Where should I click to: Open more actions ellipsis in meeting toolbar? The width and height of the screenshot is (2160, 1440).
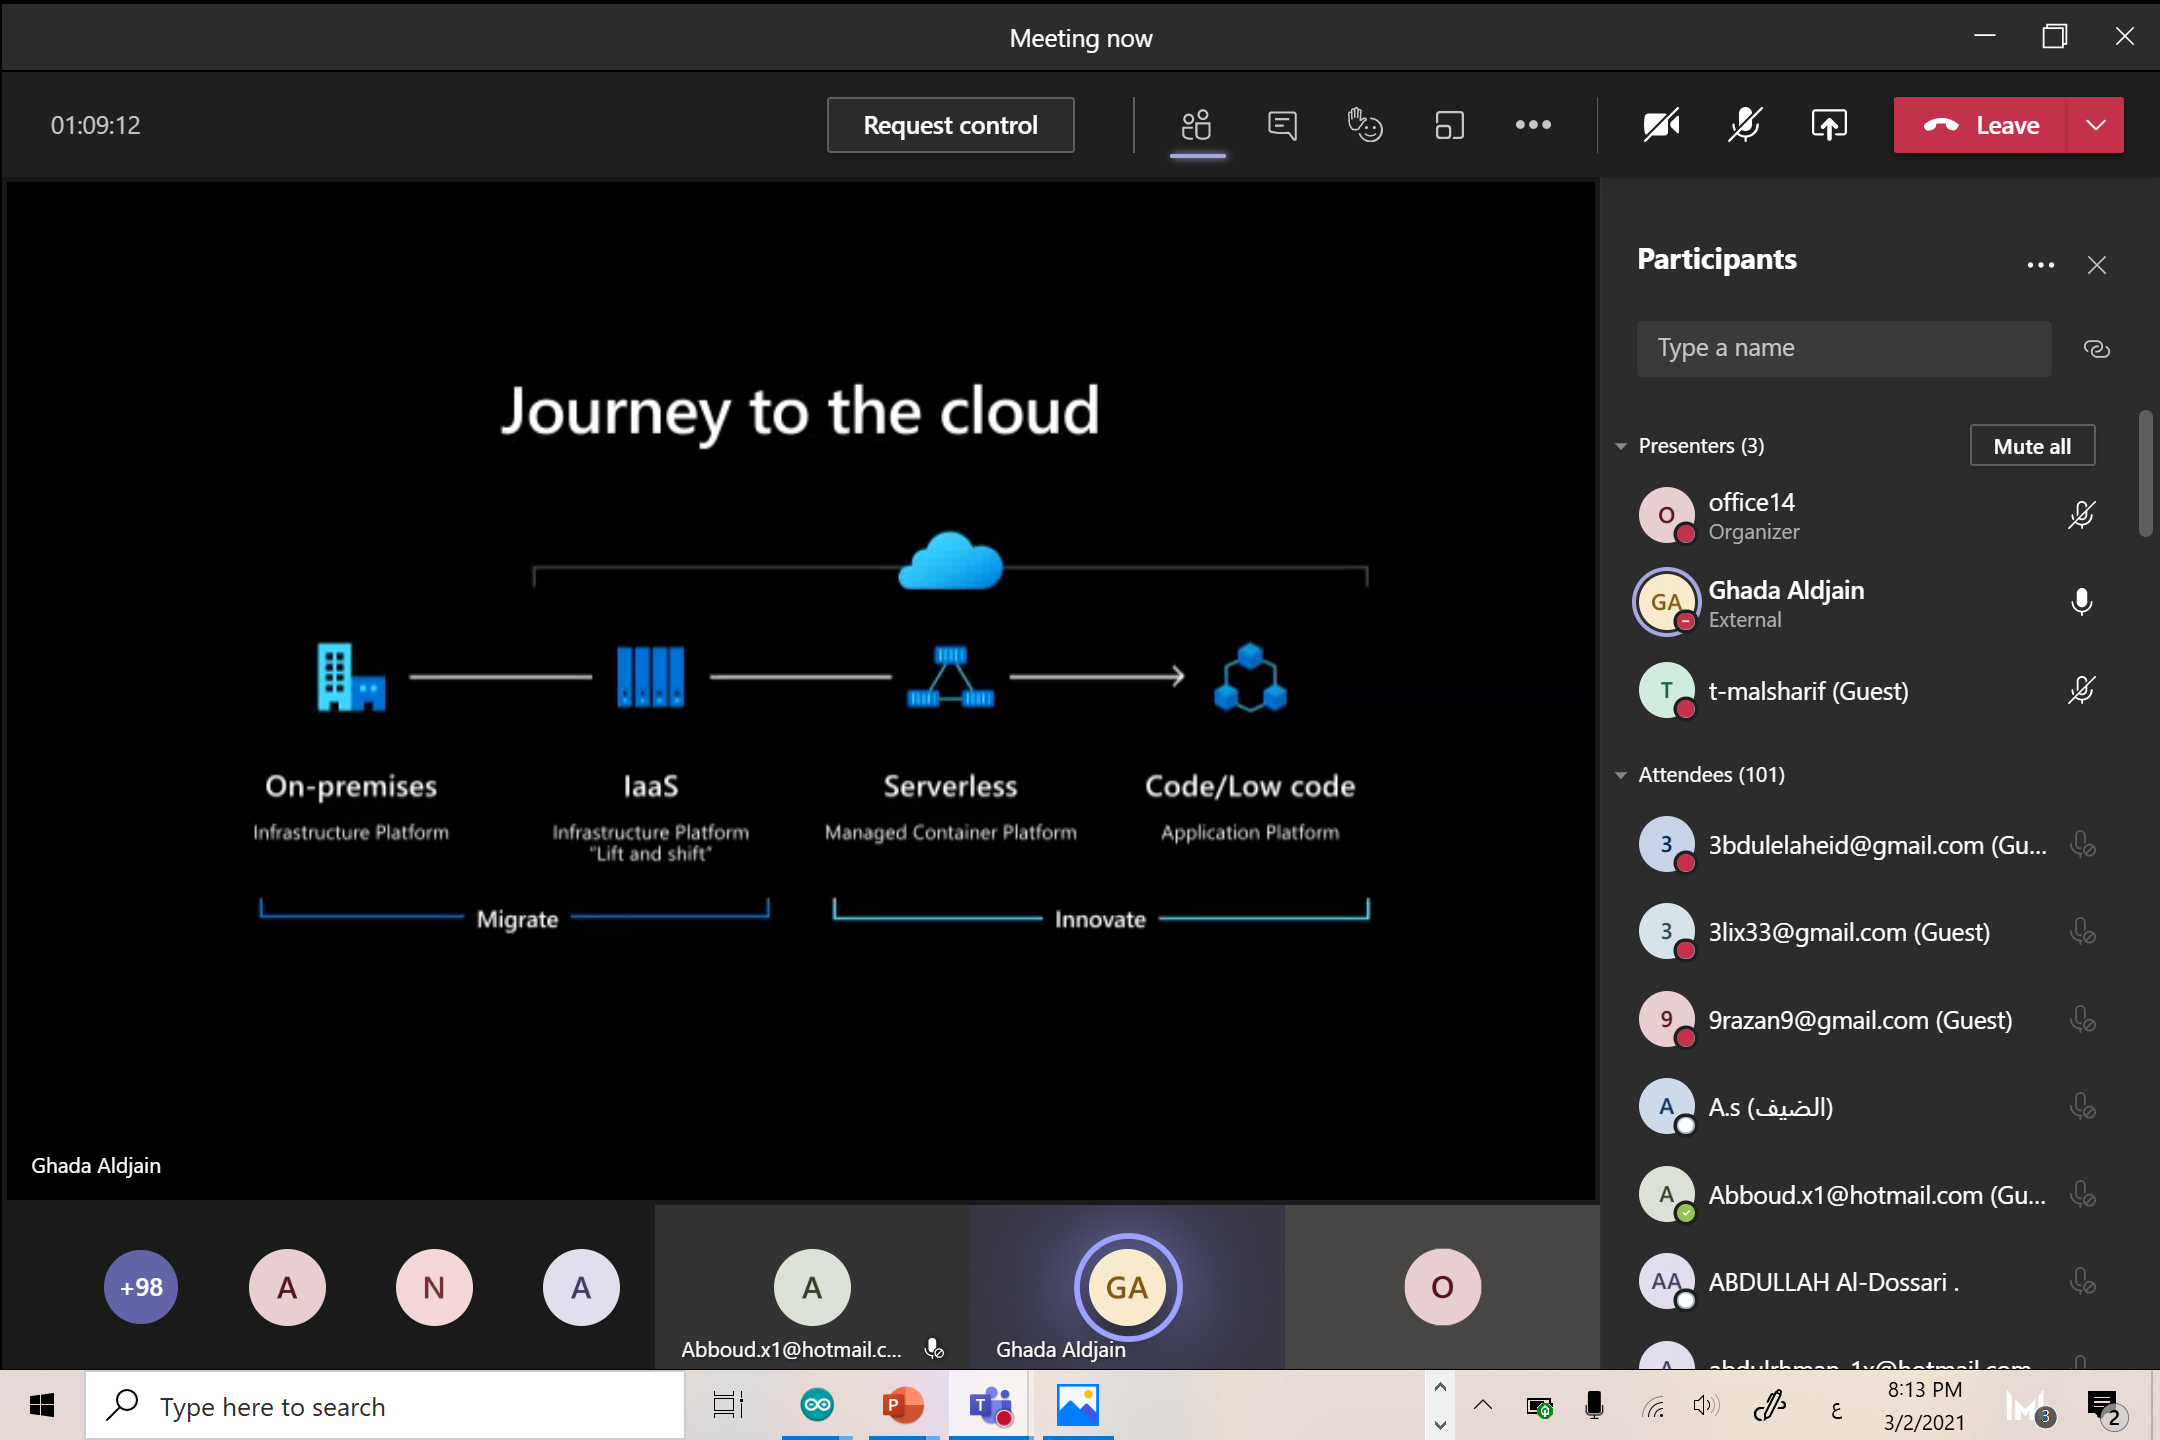tap(1533, 125)
